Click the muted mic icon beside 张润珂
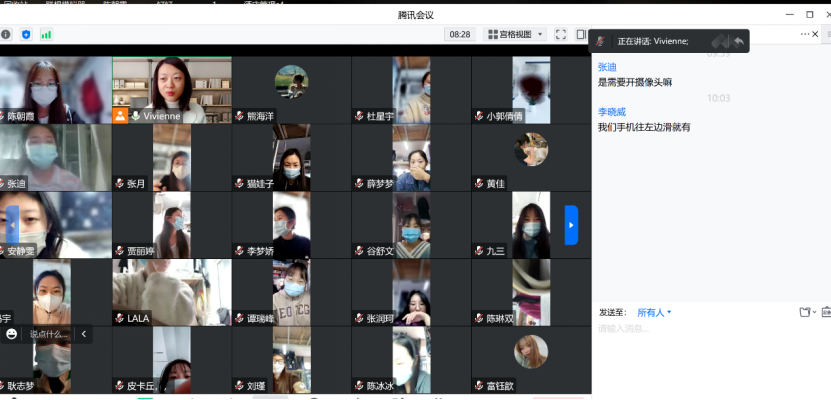The width and height of the screenshot is (831, 400). [359, 318]
